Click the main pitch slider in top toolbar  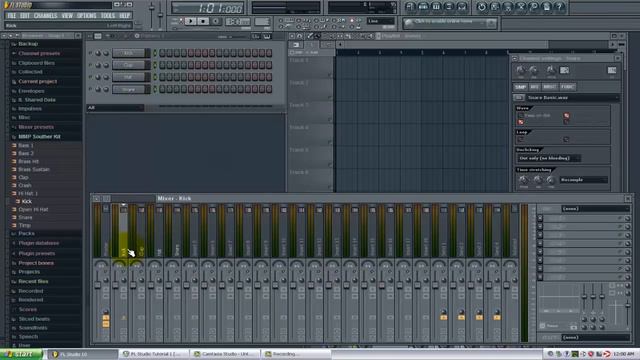pos(160,14)
